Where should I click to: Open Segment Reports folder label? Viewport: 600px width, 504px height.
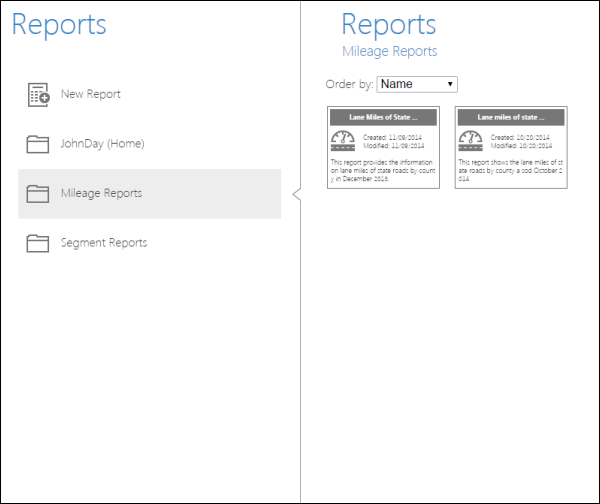pos(104,243)
